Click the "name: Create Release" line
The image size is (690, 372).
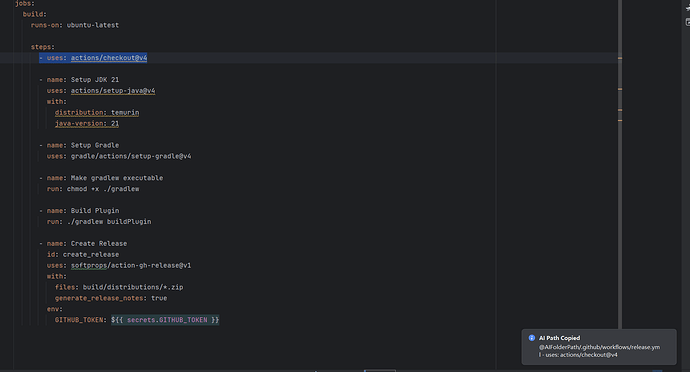pos(87,243)
